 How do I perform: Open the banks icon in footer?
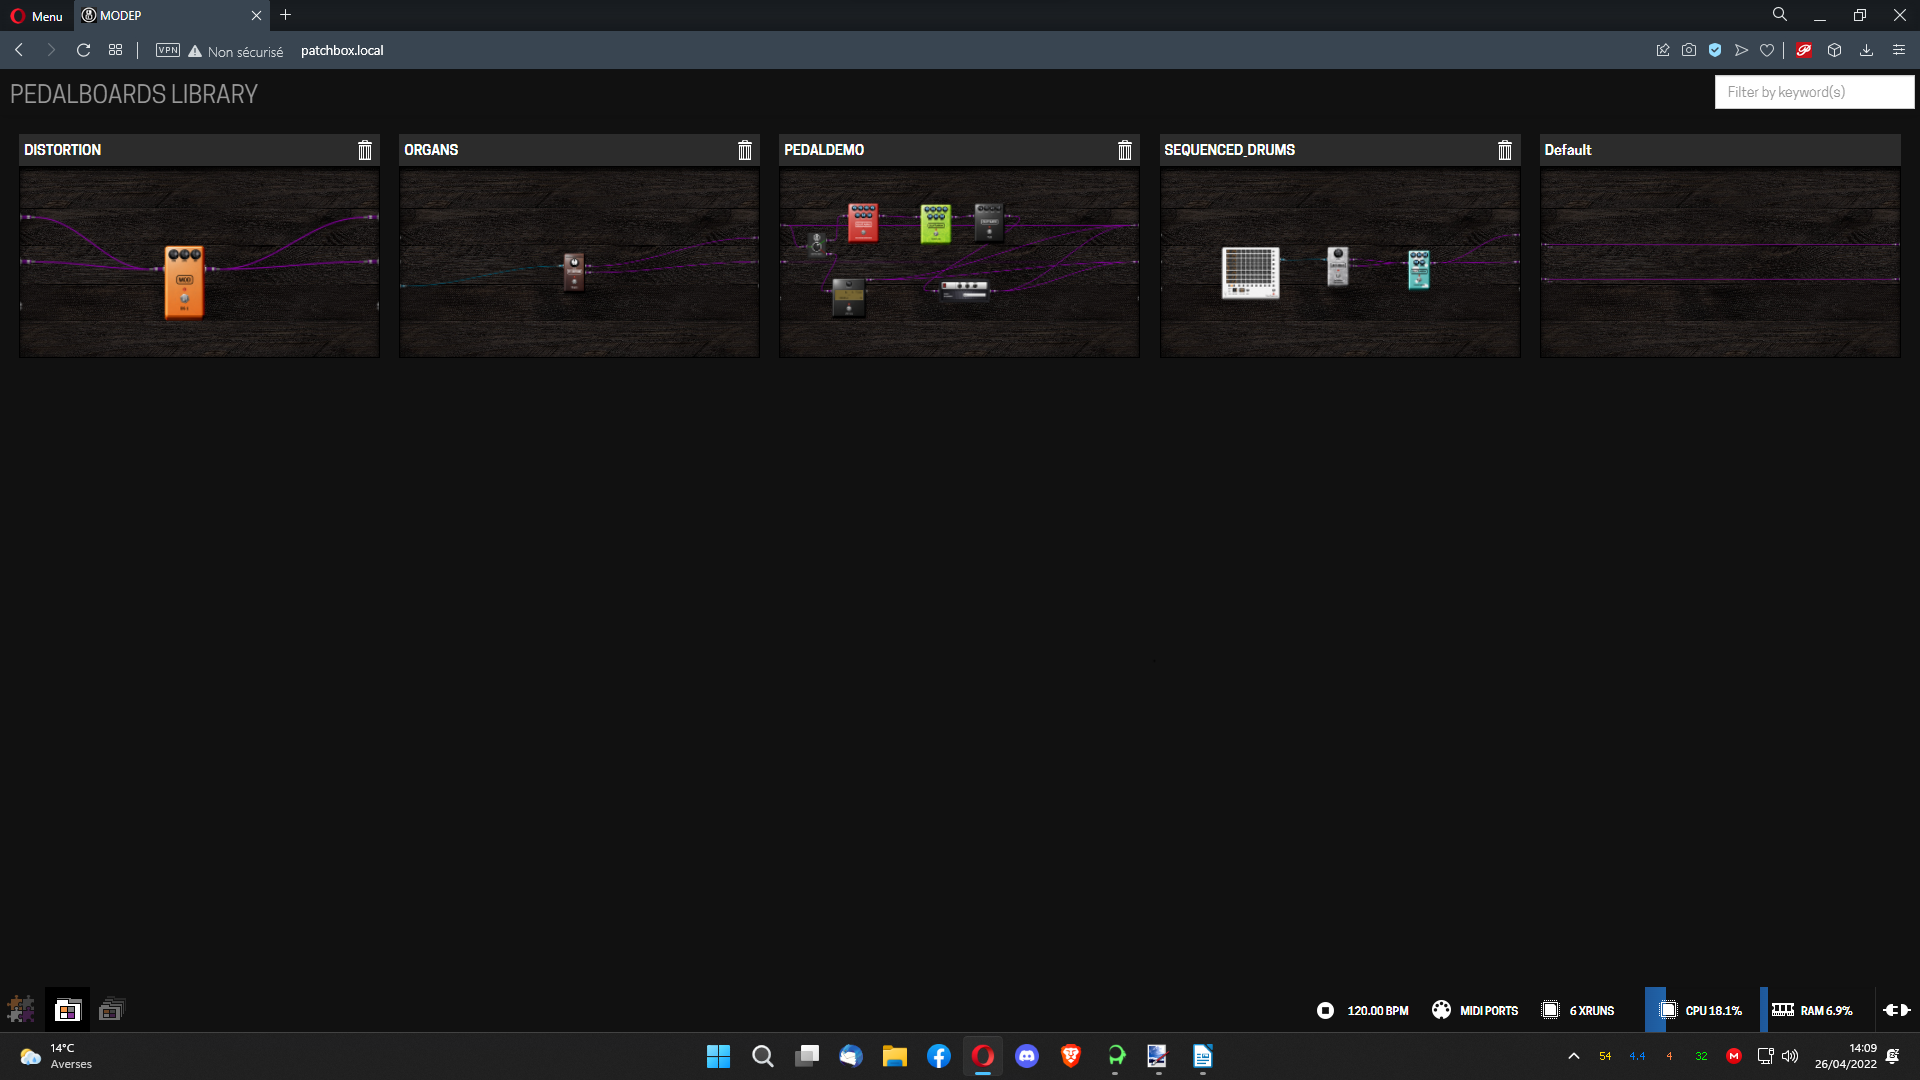tap(111, 1010)
